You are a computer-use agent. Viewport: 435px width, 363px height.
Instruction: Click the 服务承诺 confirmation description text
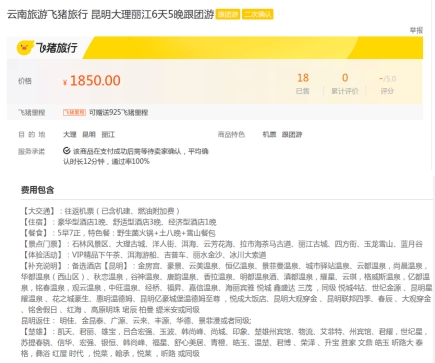136,156
